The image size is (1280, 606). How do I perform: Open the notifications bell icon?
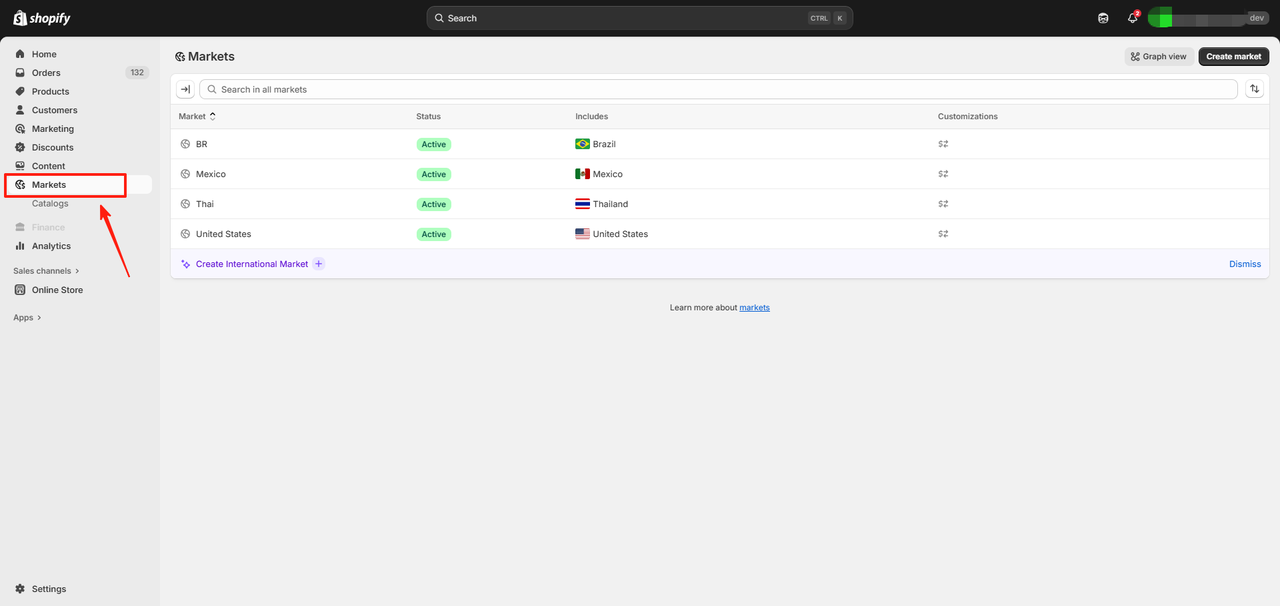tap(1132, 18)
